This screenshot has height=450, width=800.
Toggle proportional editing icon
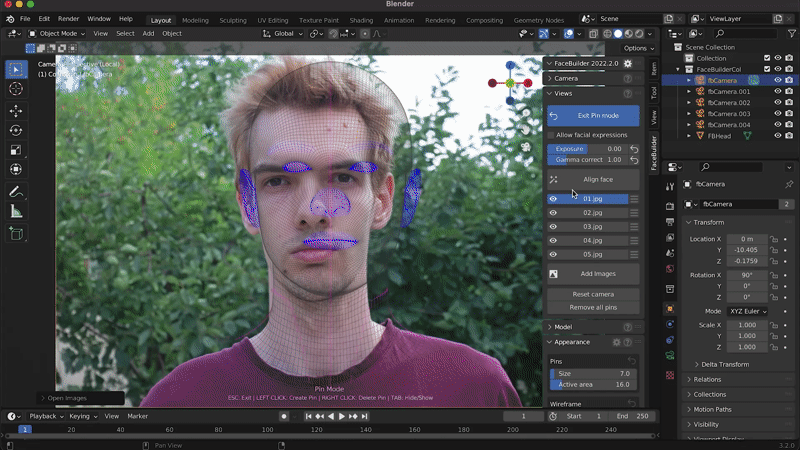(364, 34)
